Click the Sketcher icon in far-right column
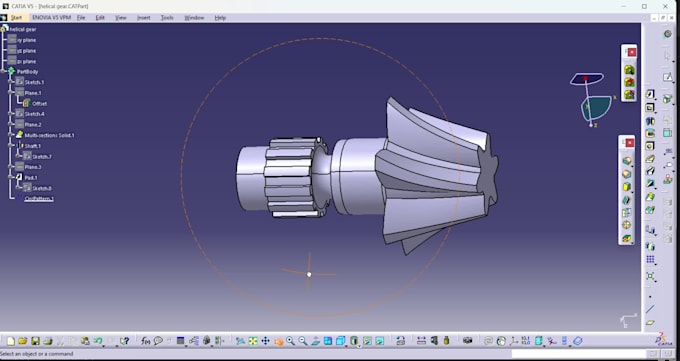This screenshot has height=361, width=680. click(x=668, y=77)
